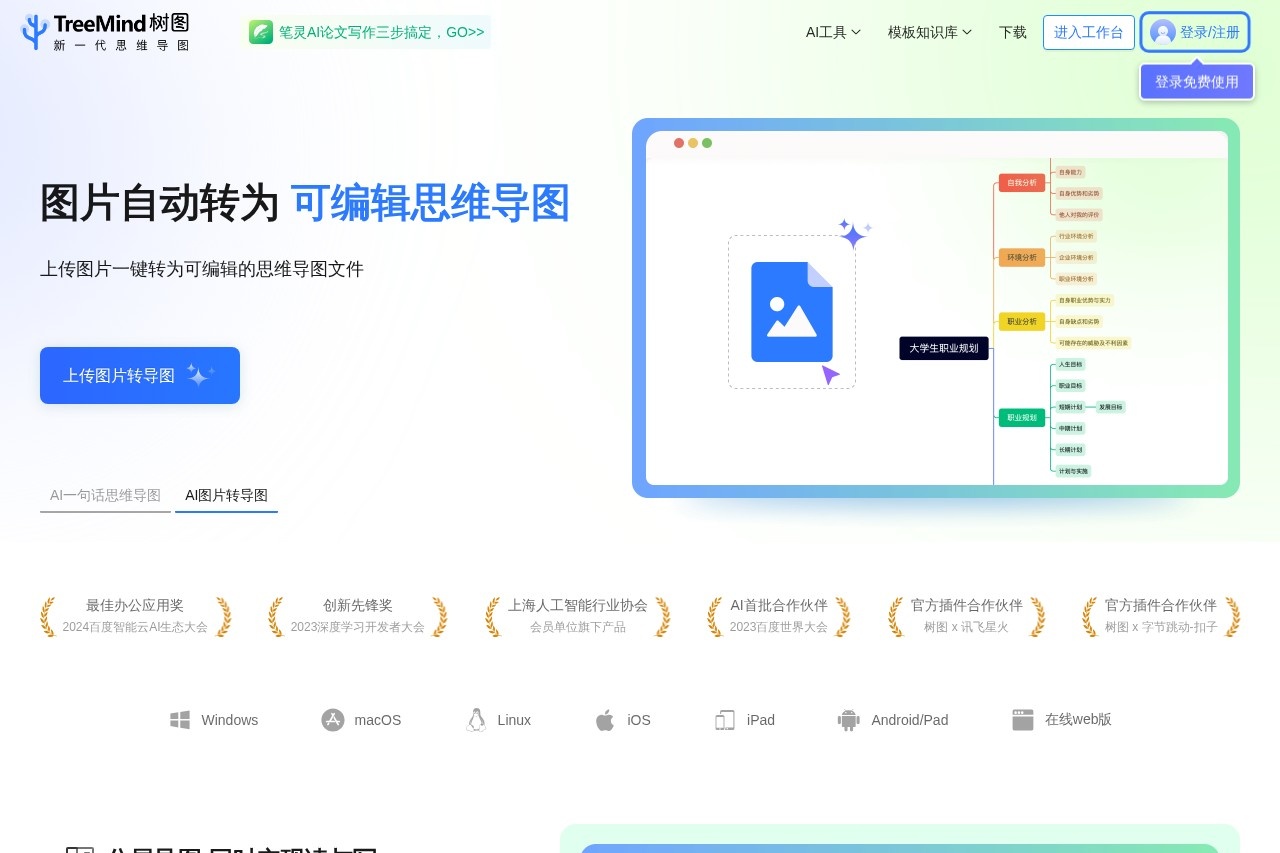Select the AI图片转导图 tab

click(x=226, y=495)
